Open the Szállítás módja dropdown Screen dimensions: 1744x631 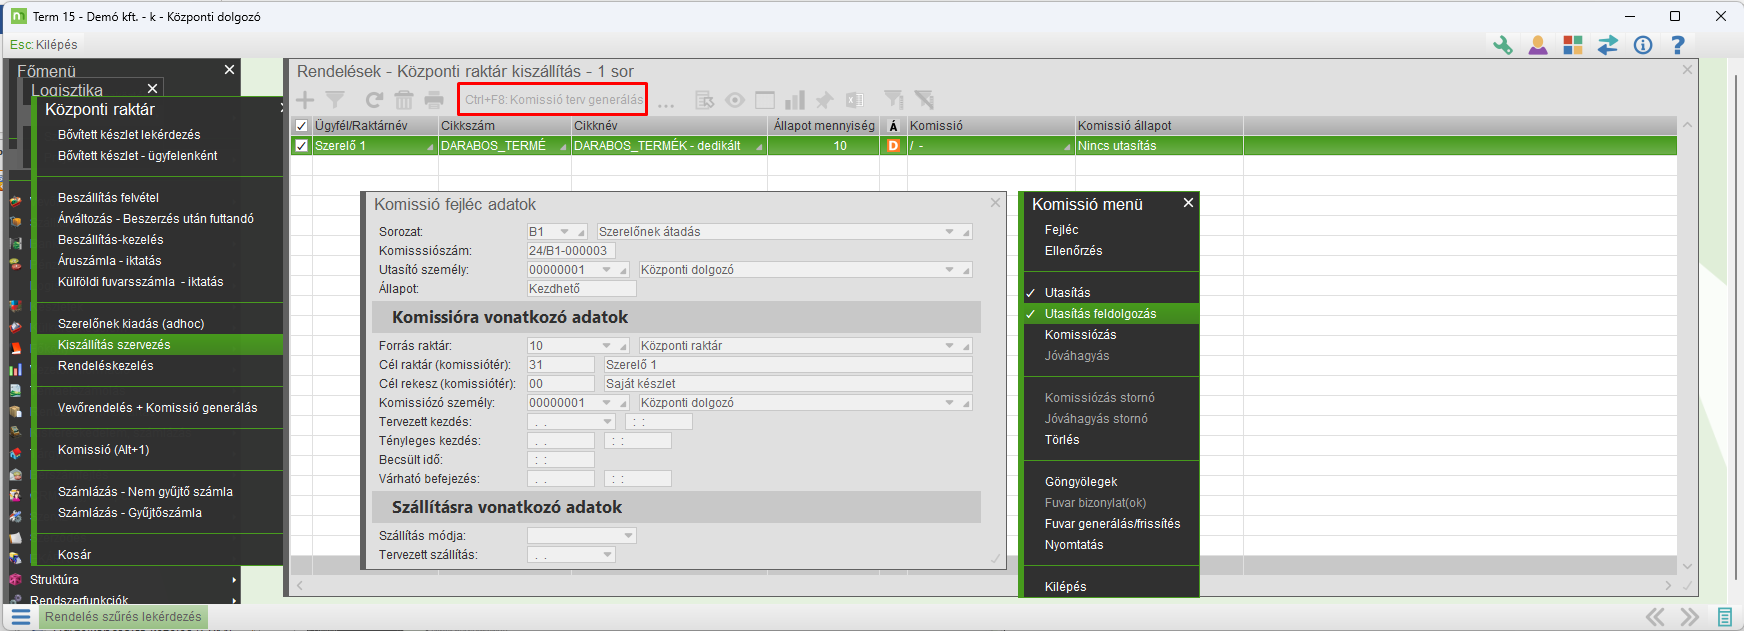(629, 536)
